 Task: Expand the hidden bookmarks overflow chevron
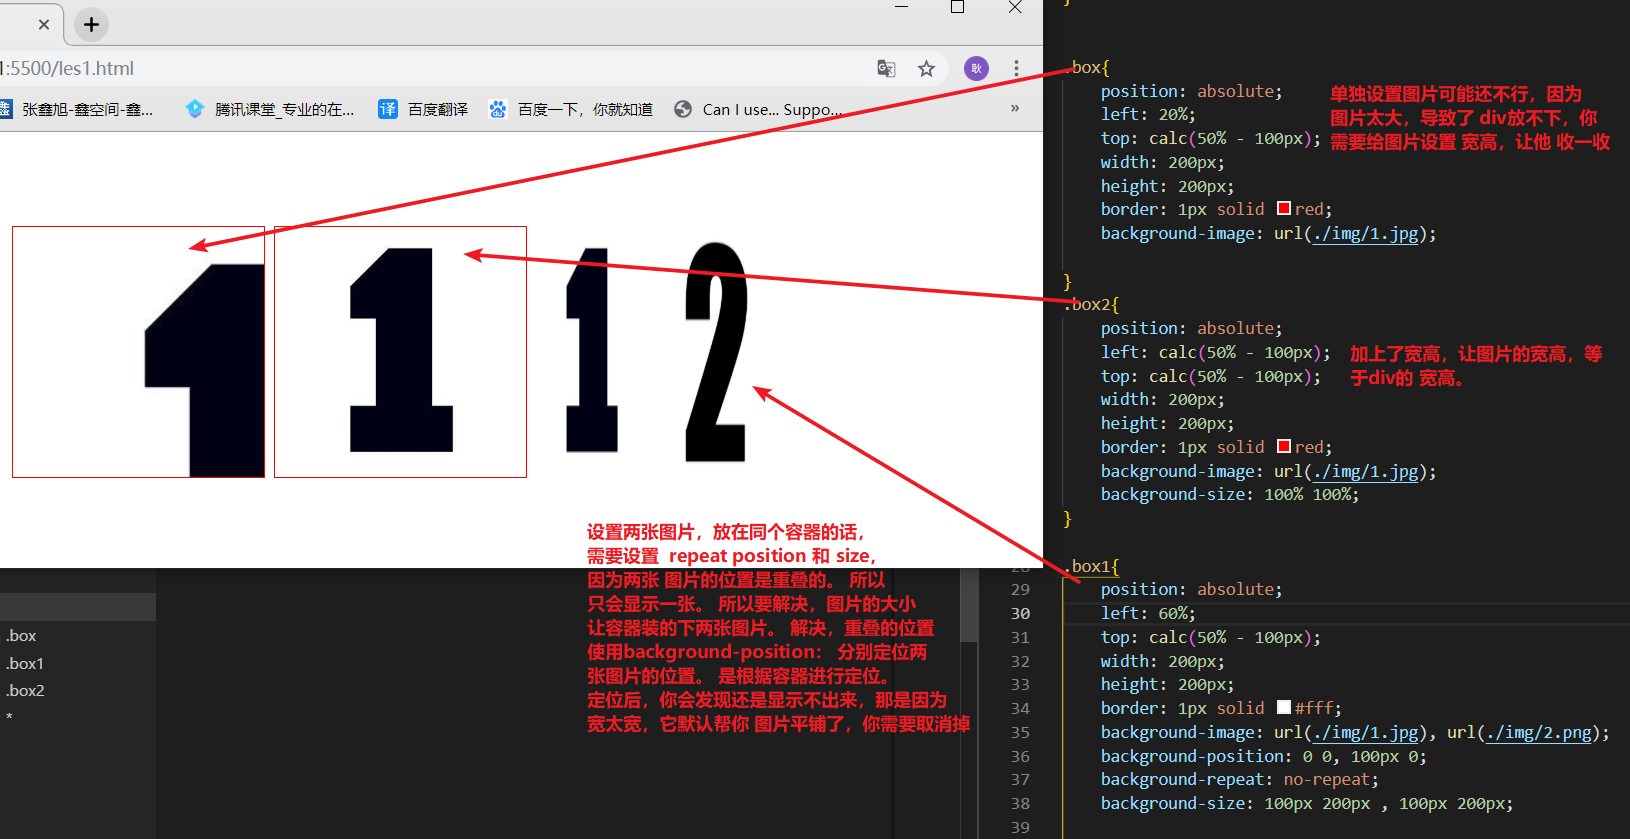tap(1015, 108)
